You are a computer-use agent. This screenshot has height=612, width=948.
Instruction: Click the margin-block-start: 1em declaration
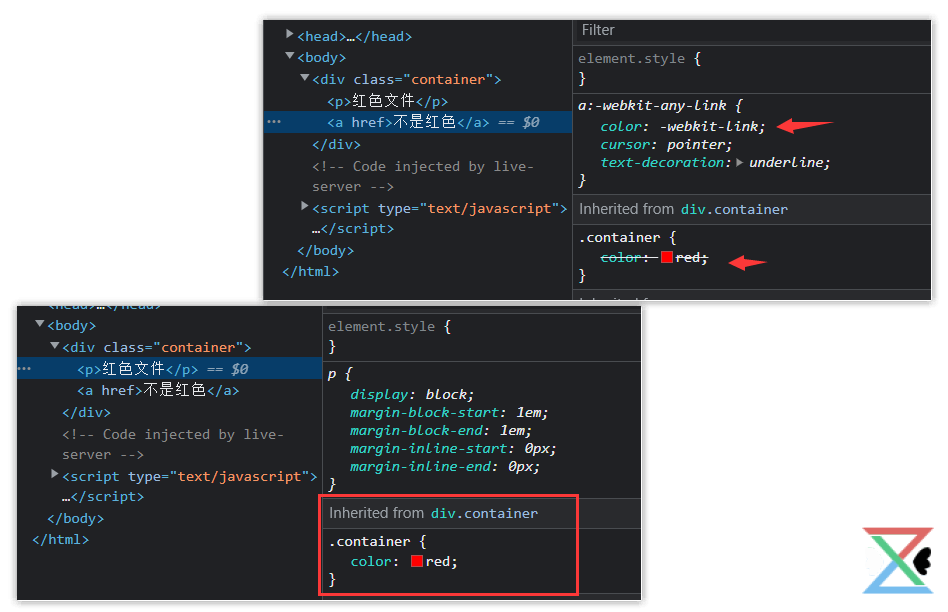pos(449,412)
